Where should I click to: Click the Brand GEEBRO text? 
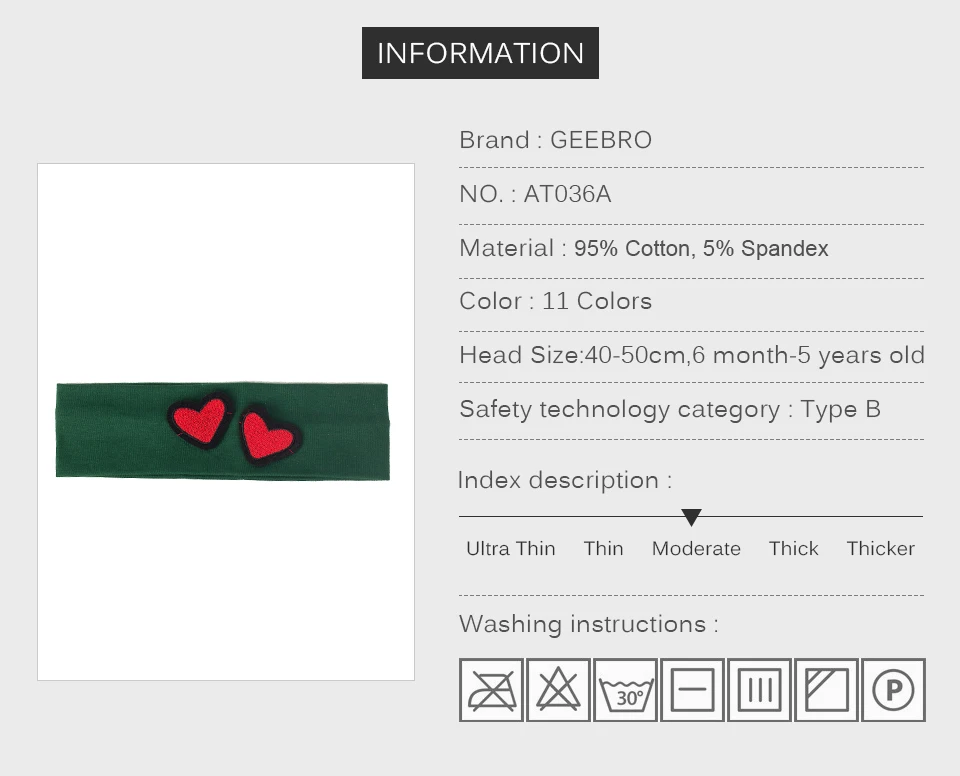[555, 140]
